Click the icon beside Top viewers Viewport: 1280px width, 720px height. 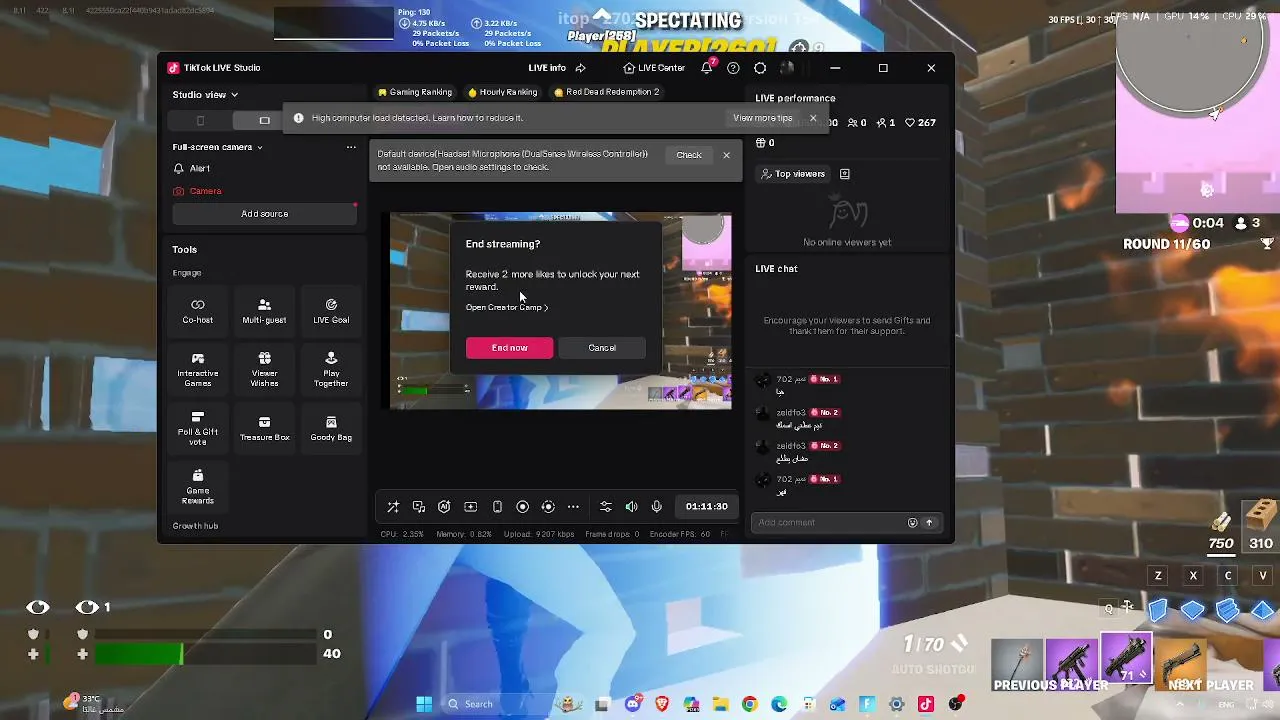pos(845,174)
